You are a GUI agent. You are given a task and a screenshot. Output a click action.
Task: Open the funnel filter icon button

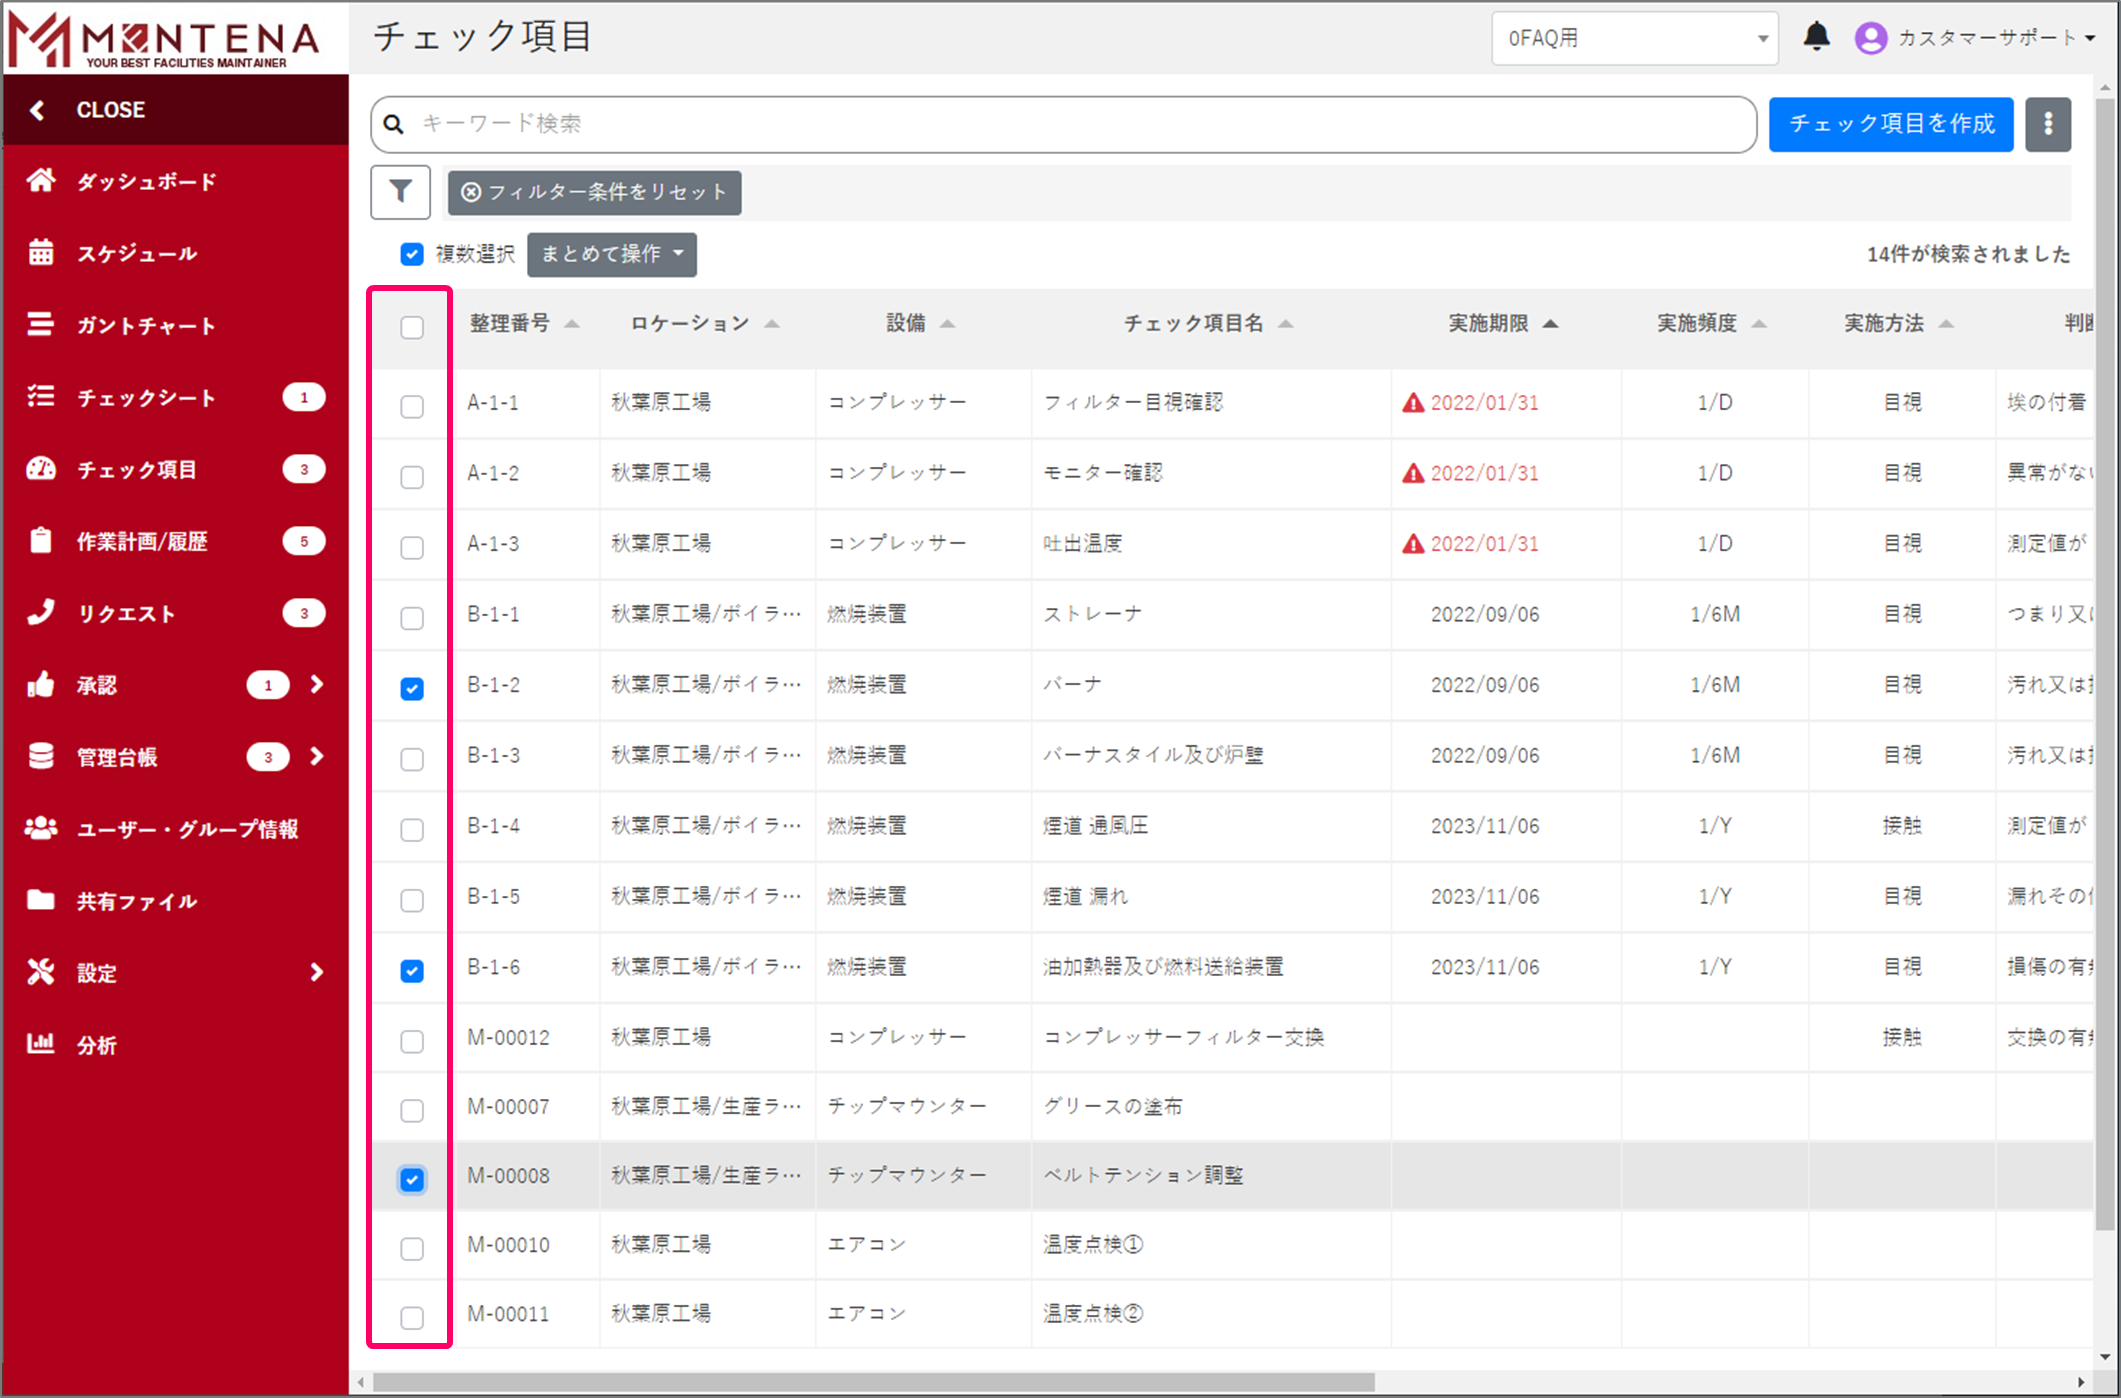point(400,191)
